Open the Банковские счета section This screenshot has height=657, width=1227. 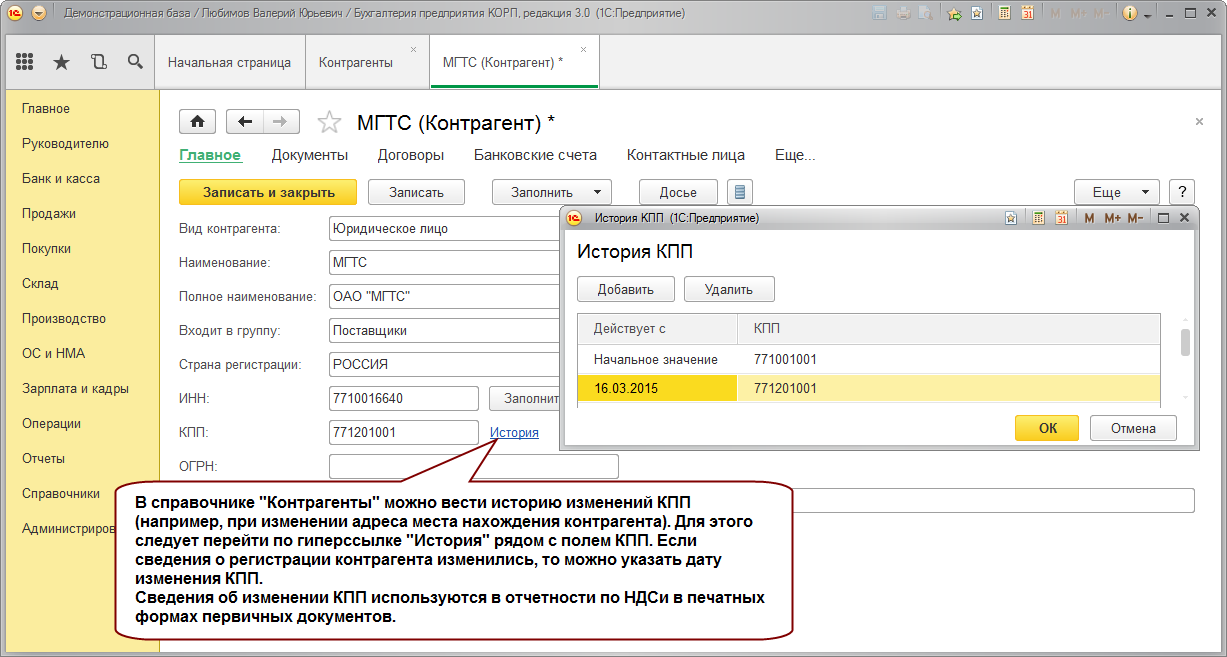[535, 155]
